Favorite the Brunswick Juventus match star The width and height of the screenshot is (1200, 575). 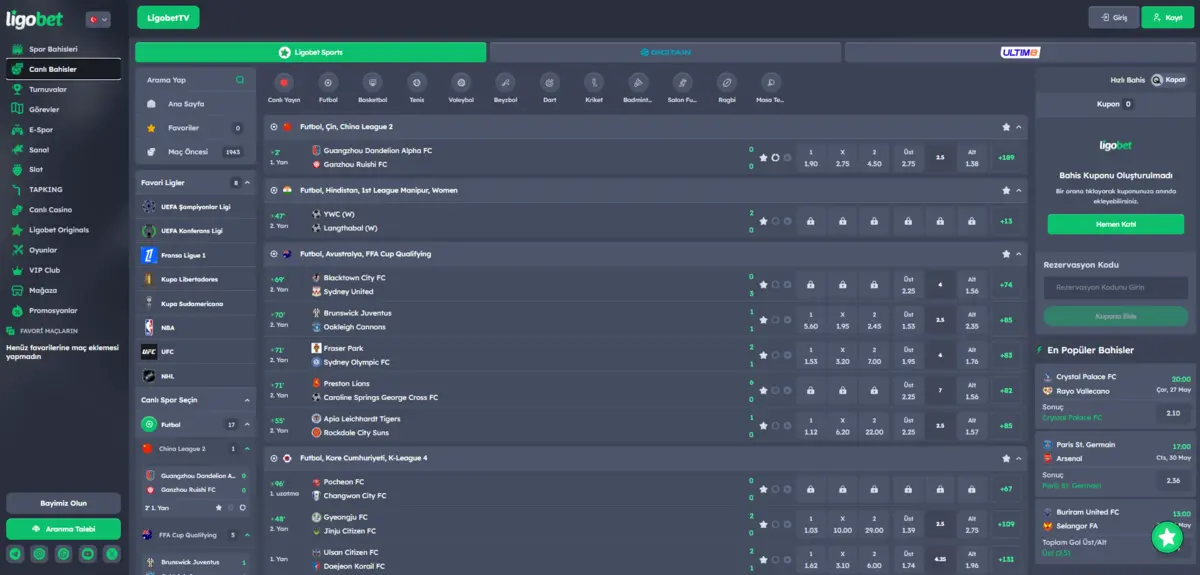[763, 320]
